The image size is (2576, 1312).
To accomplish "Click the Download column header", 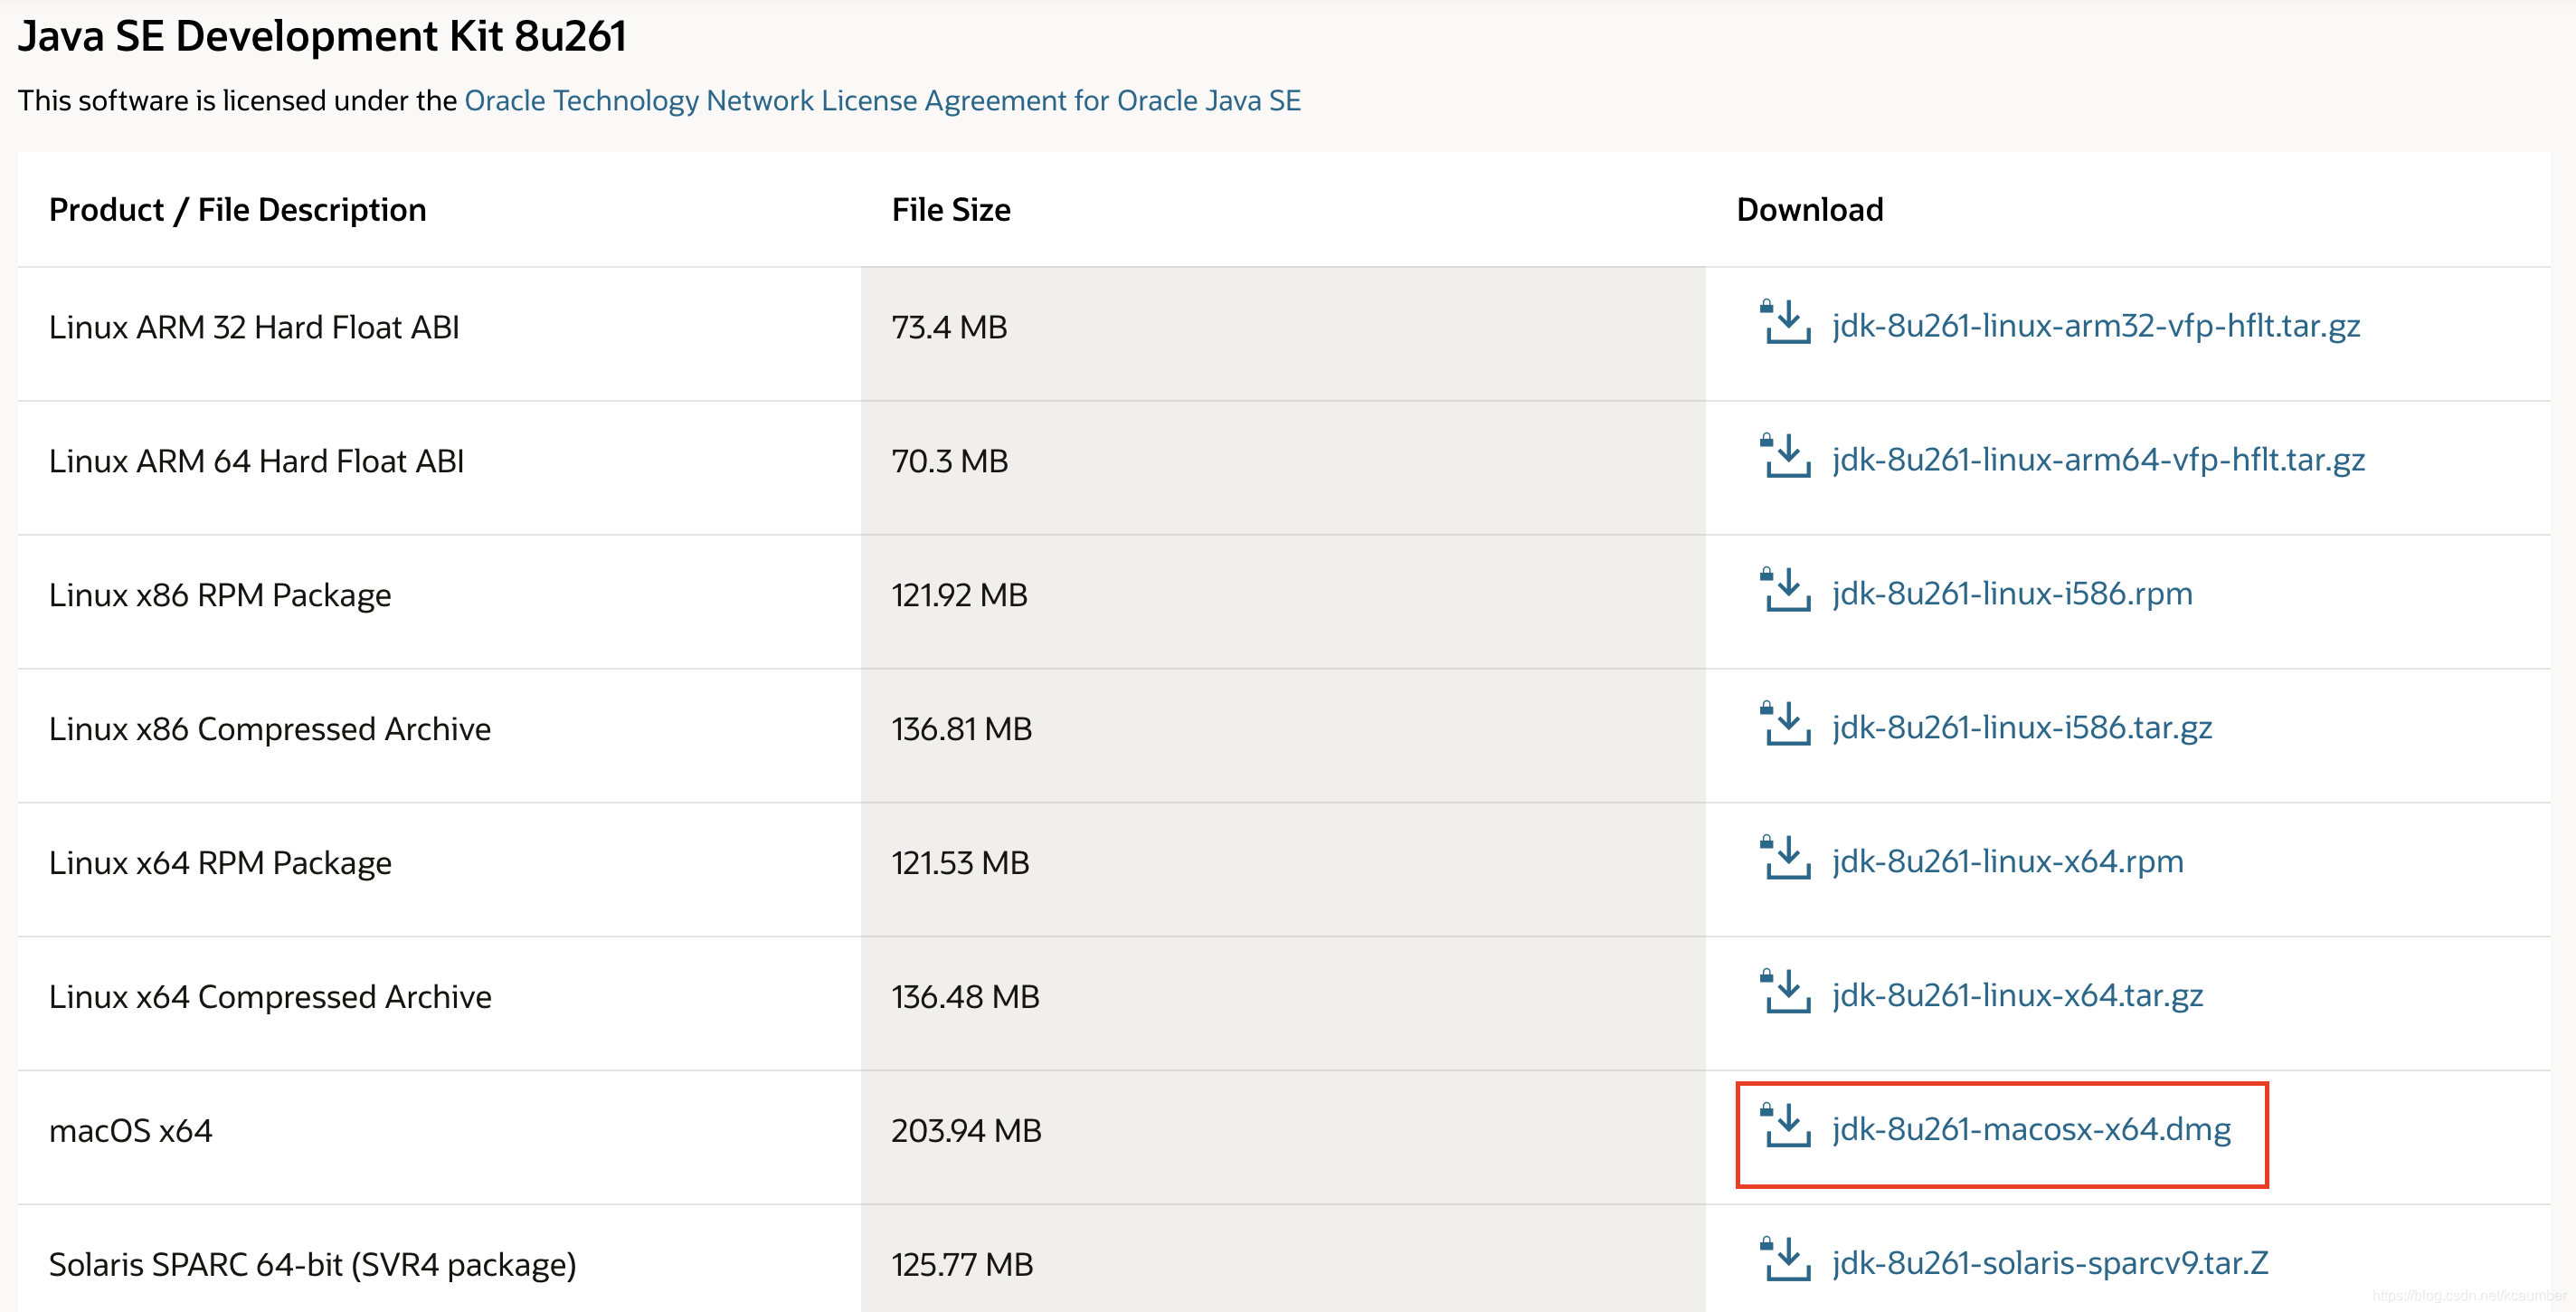I will click(x=1810, y=210).
